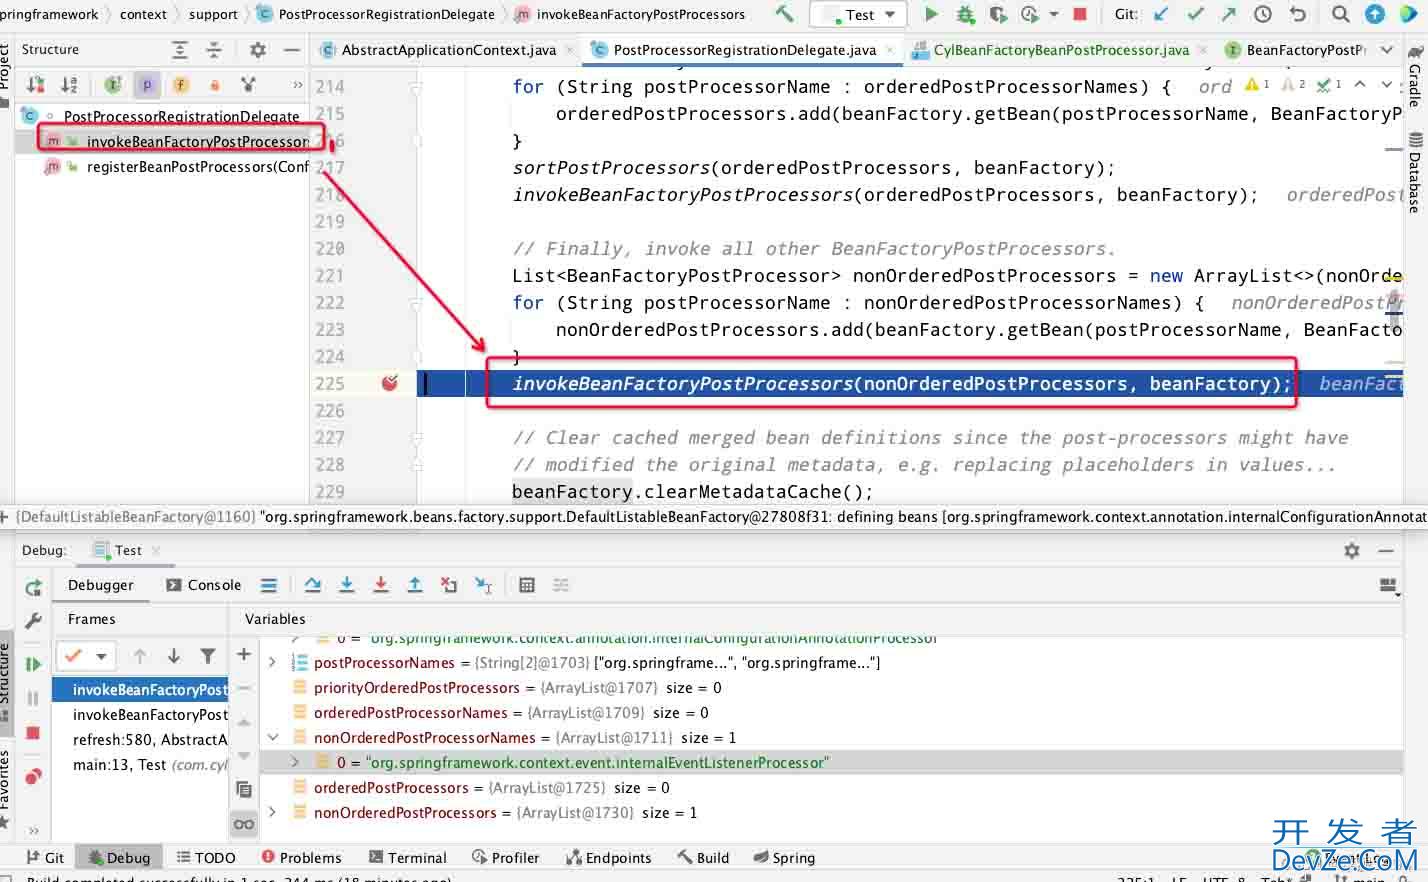1428x882 pixels.
Task: Open Structure panel gear settings
Action: click(x=258, y=50)
